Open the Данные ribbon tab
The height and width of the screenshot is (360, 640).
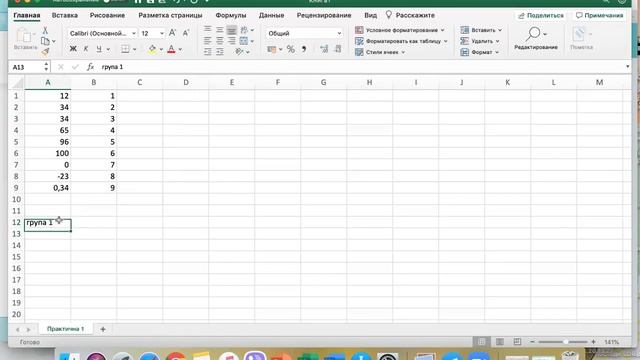click(271, 16)
